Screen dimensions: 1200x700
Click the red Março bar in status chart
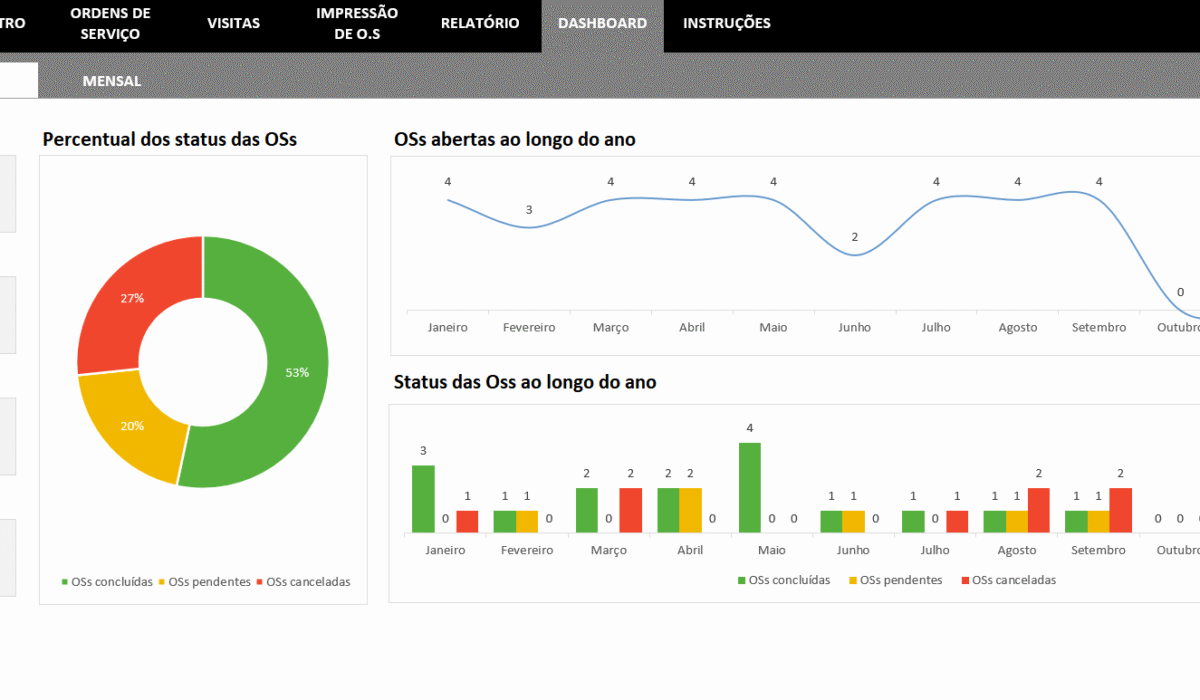630,510
